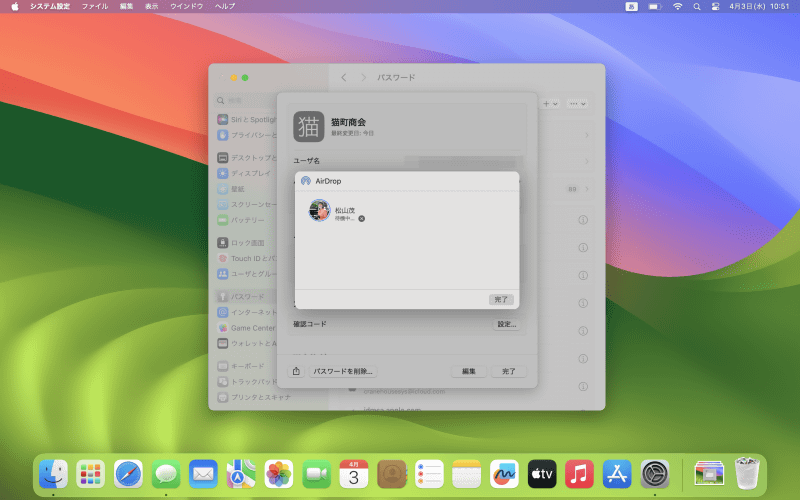Open Mail from the Dock
800x500 pixels.
tap(203, 474)
